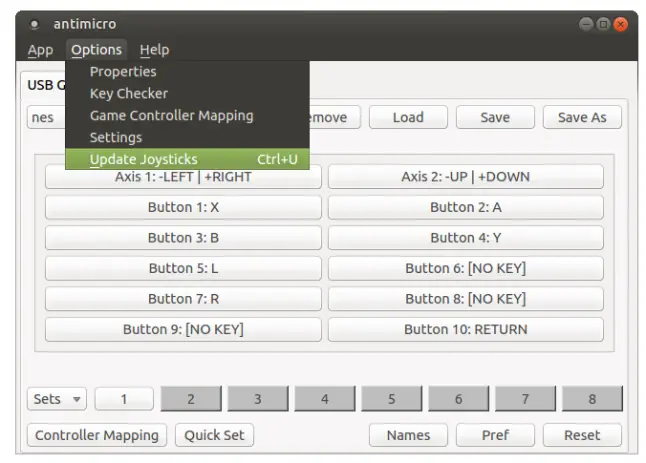Open the nes profile combo box
This screenshot has width=646, height=463.
point(46,117)
